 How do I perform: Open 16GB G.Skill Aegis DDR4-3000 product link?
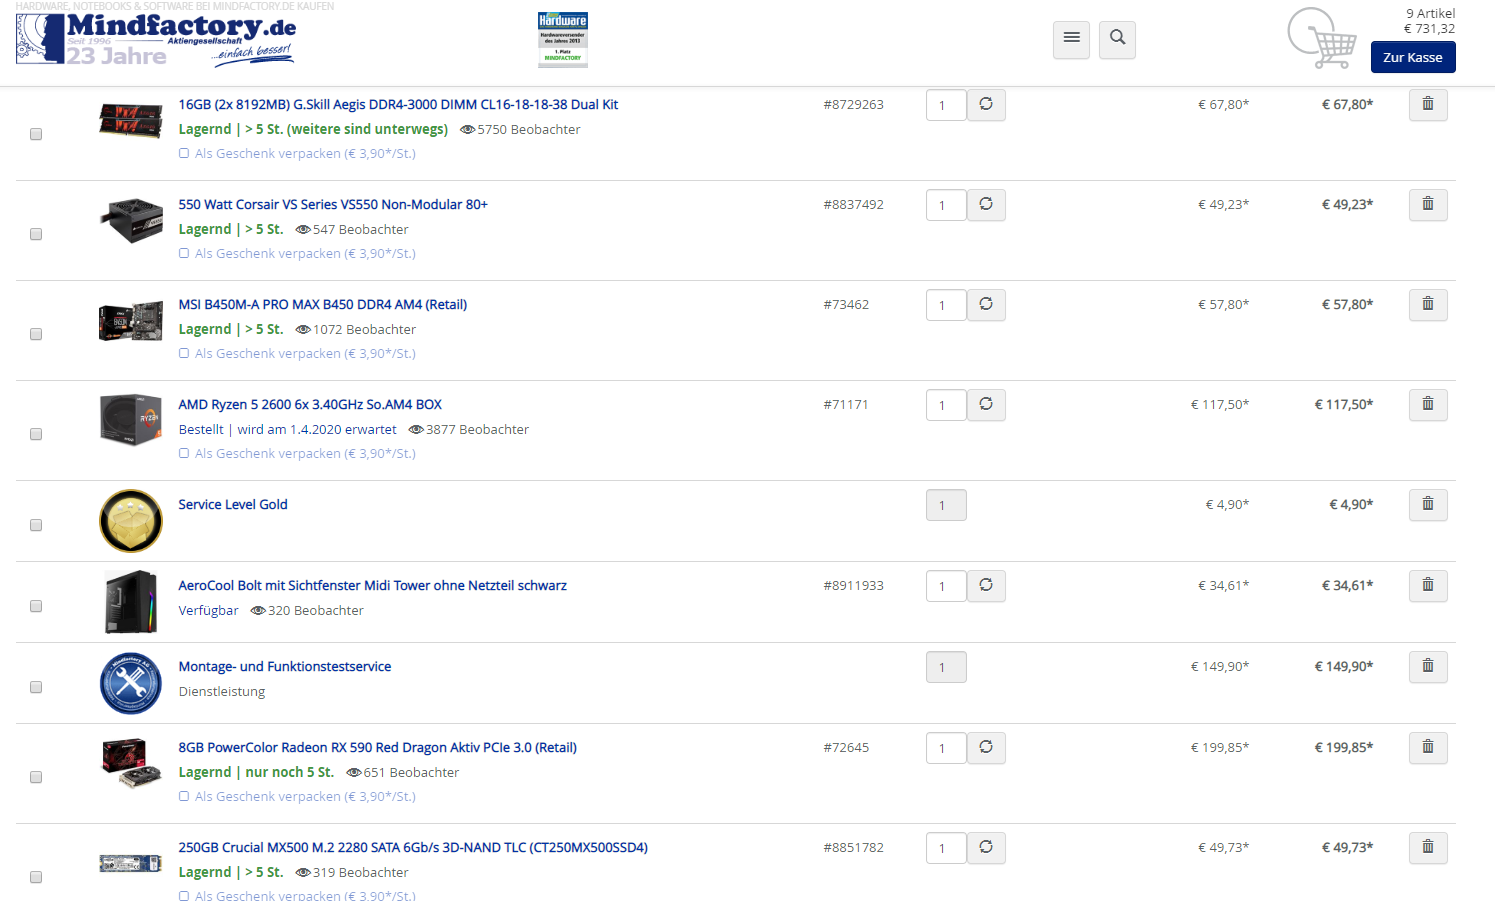click(398, 104)
